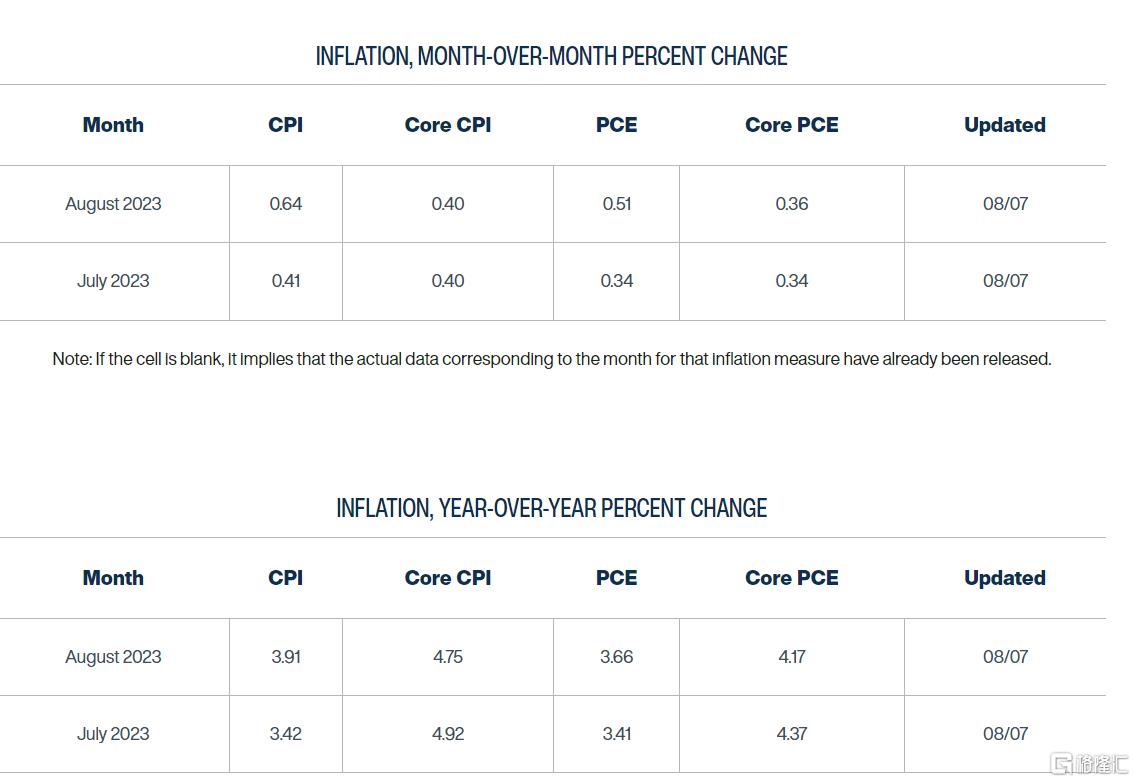Select year-over-year Core PCE value 4.17

(791, 657)
